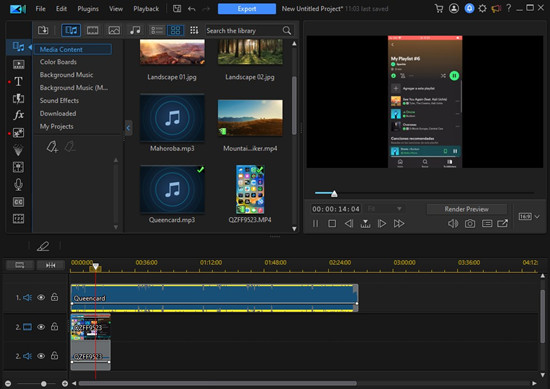The image size is (550, 389).
Task: Pause preview playback
Action: (x=316, y=223)
